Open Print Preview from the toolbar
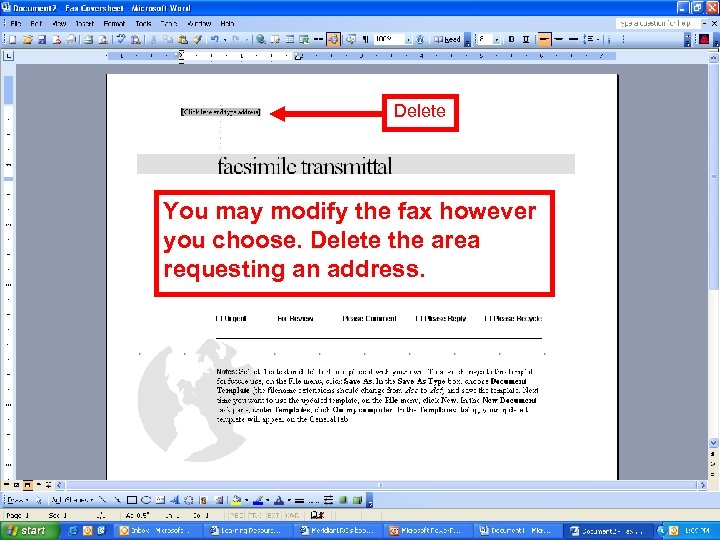Image resolution: width=720 pixels, height=540 pixels. coord(103,40)
